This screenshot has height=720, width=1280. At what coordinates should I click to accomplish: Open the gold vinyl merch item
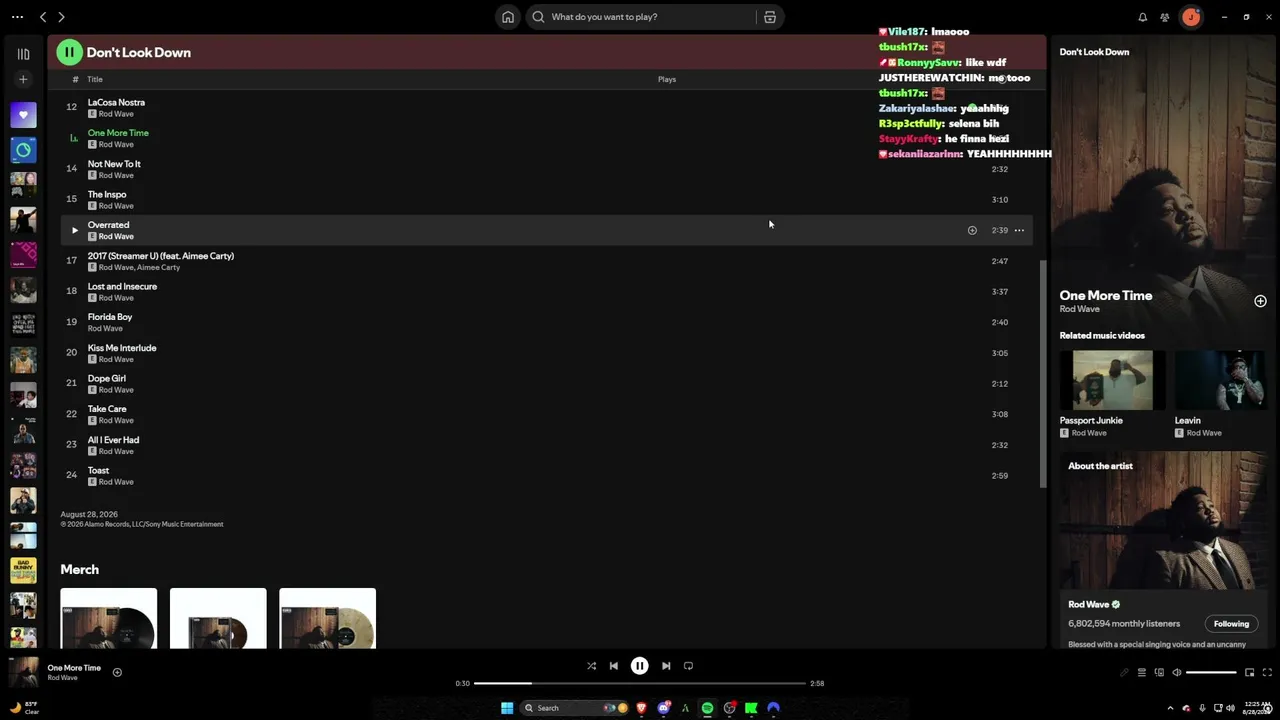[327, 618]
